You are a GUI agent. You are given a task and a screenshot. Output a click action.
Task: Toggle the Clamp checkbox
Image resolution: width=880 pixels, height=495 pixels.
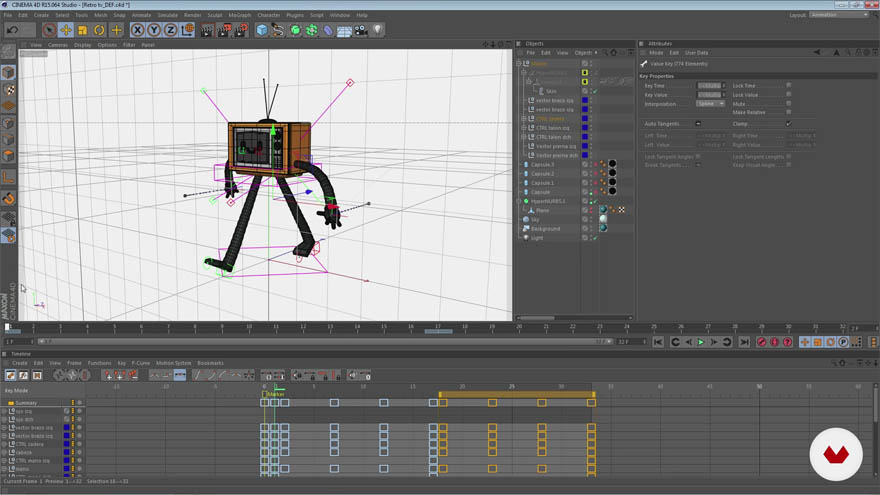789,123
